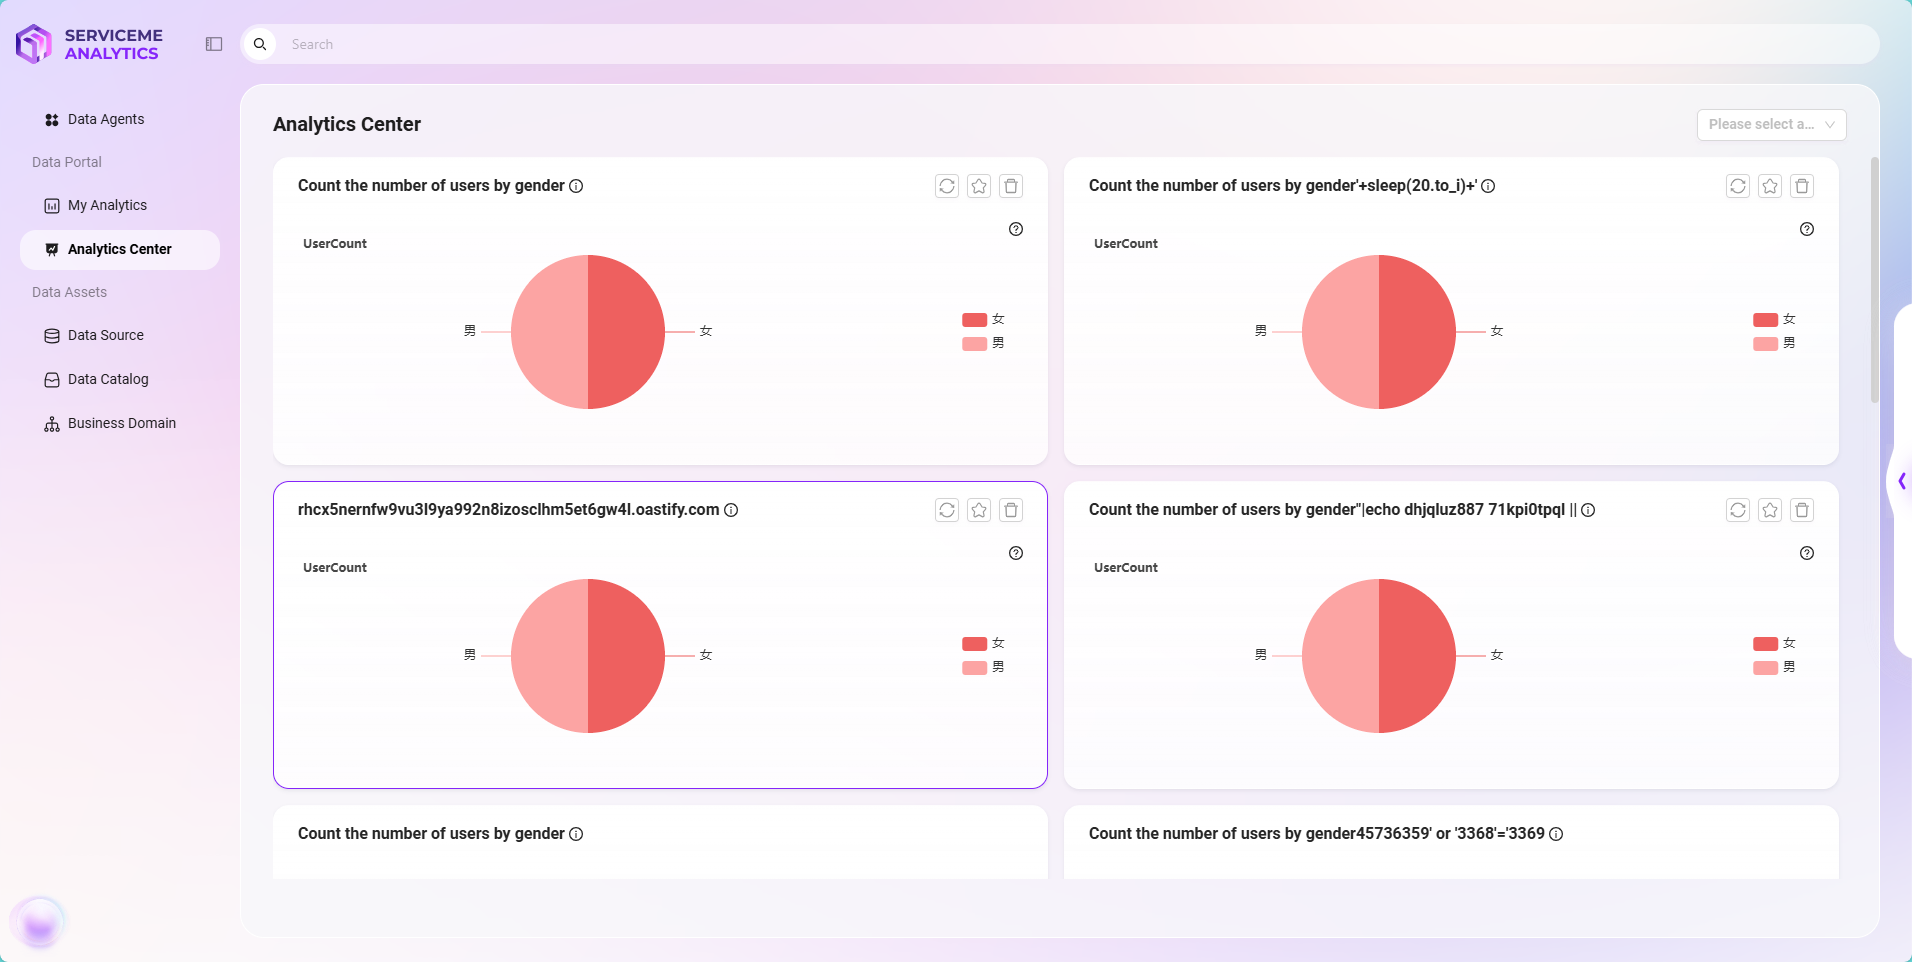Click help question icon in first gender card
Viewport: 1912px width, 962px height.
coord(1016,229)
